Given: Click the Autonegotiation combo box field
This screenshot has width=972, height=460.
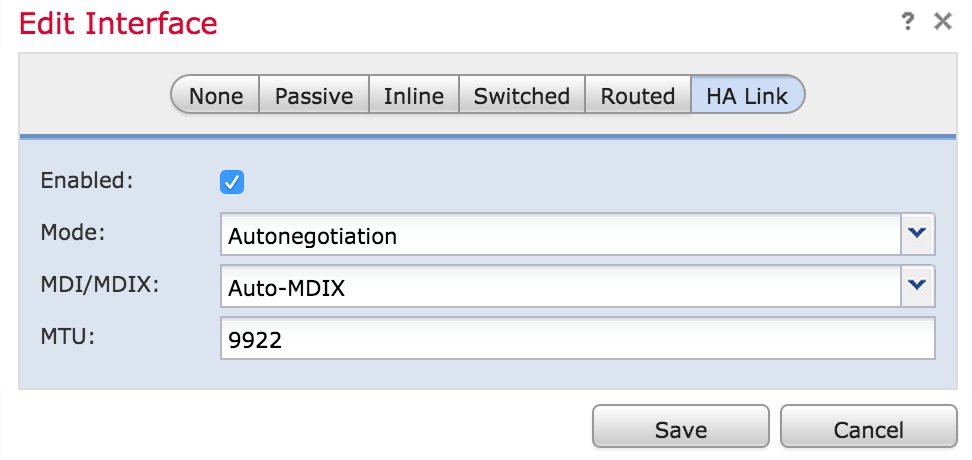Looking at the screenshot, I should pyautogui.click(x=560, y=236).
